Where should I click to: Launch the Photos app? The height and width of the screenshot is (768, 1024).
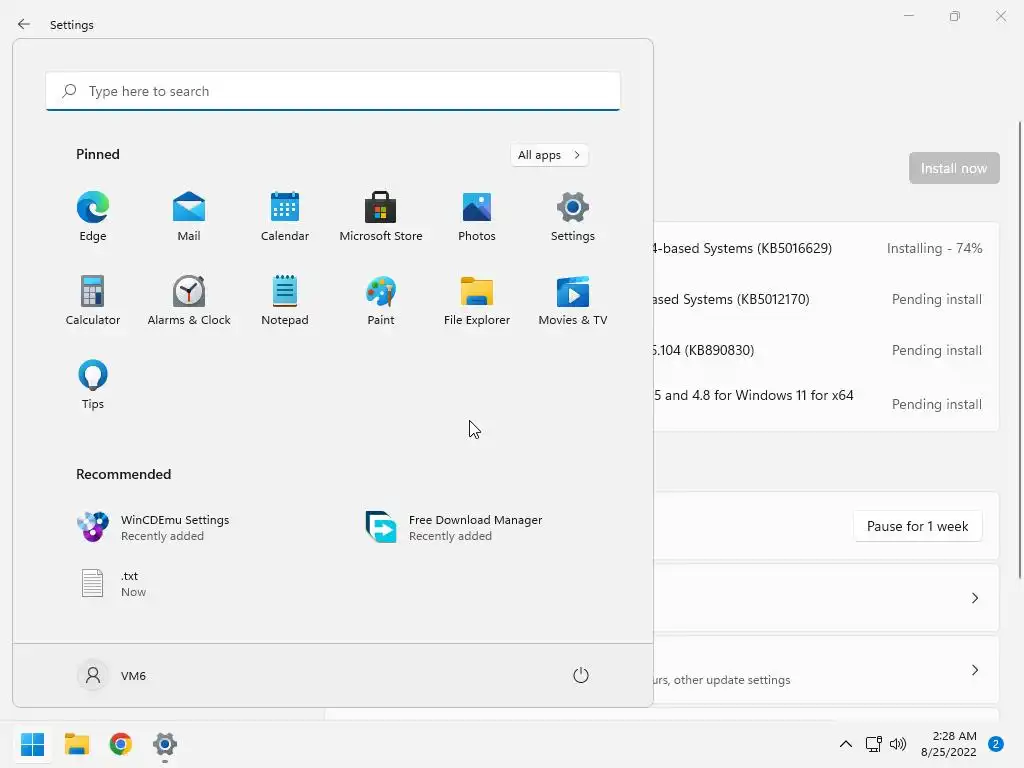[477, 217]
